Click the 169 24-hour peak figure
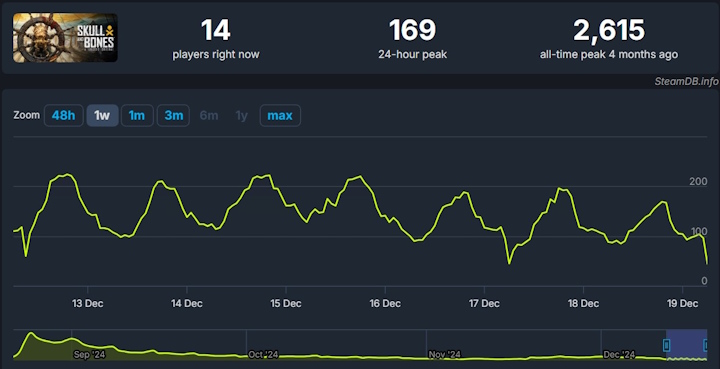The height and width of the screenshot is (369, 720). coord(412,30)
